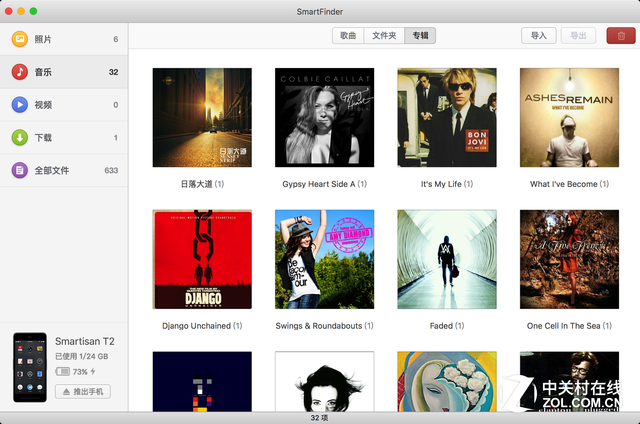This screenshot has height=424, width=640.
Task: Switch to the 歌曲 songs tab
Action: 347,35
